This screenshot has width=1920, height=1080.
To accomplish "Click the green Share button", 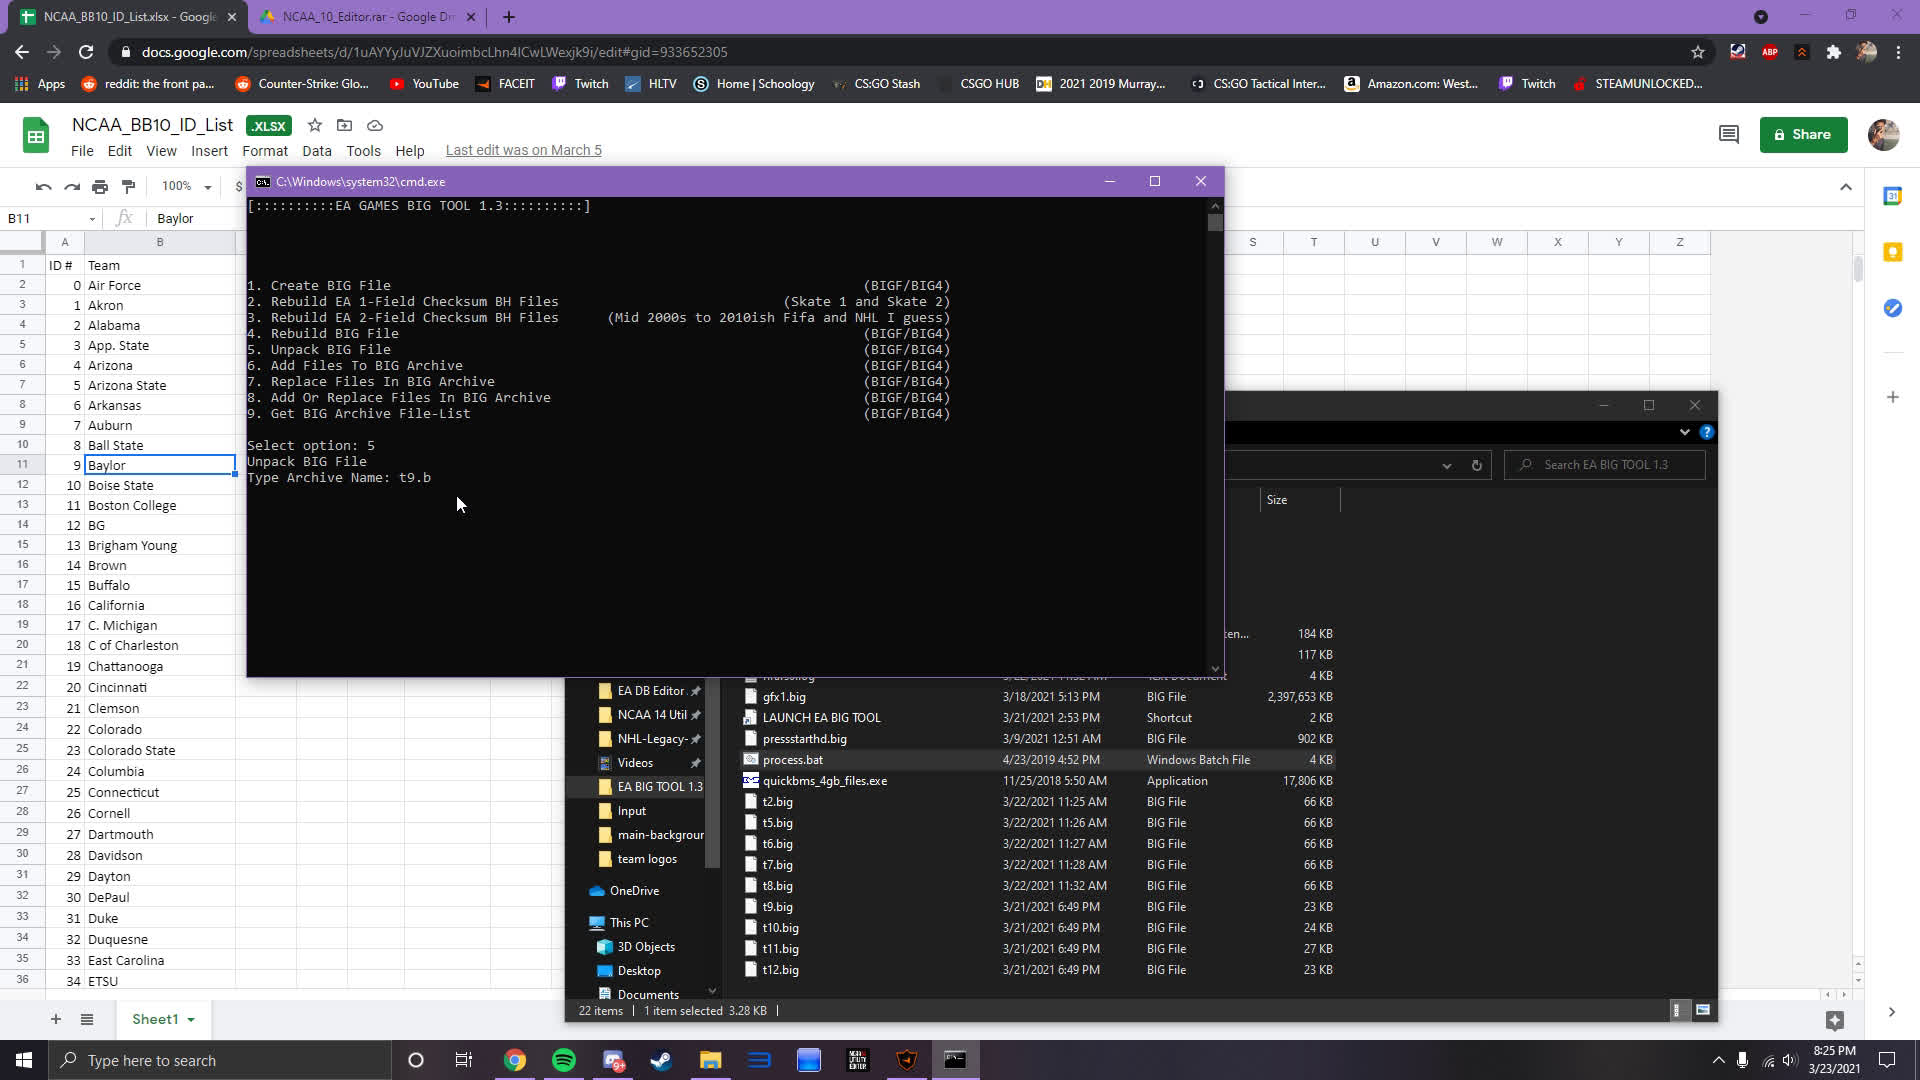I will coord(1803,135).
